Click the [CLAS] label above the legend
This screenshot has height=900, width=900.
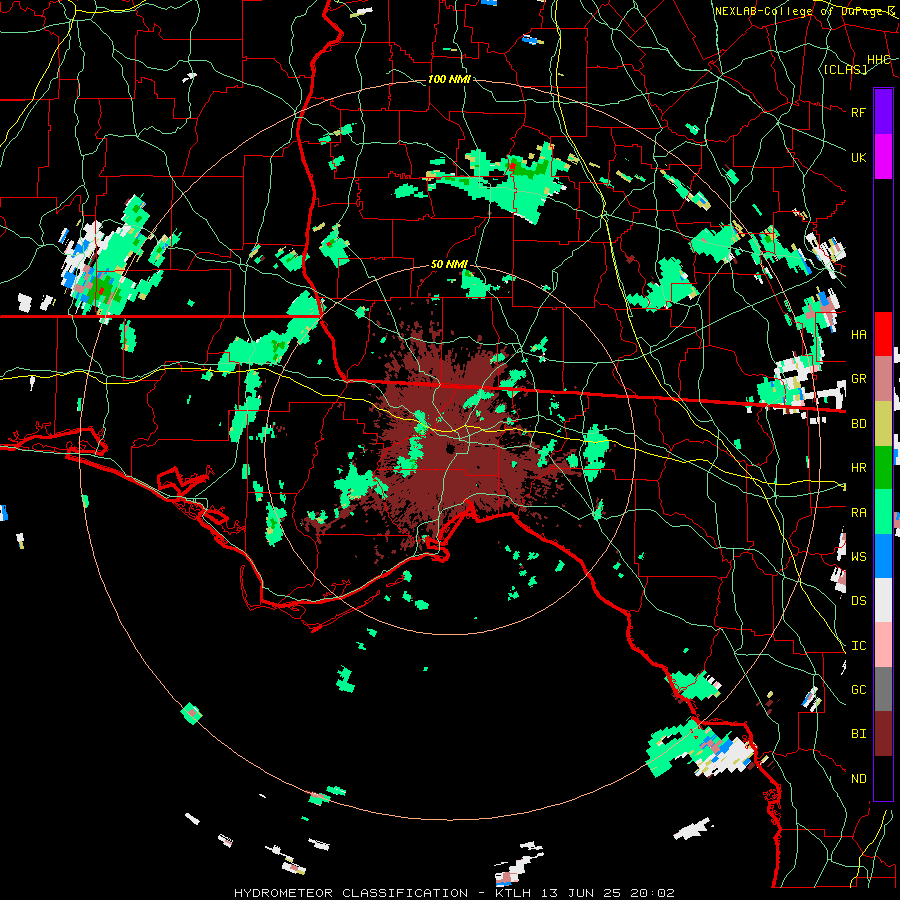pyautogui.click(x=845, y=69)
